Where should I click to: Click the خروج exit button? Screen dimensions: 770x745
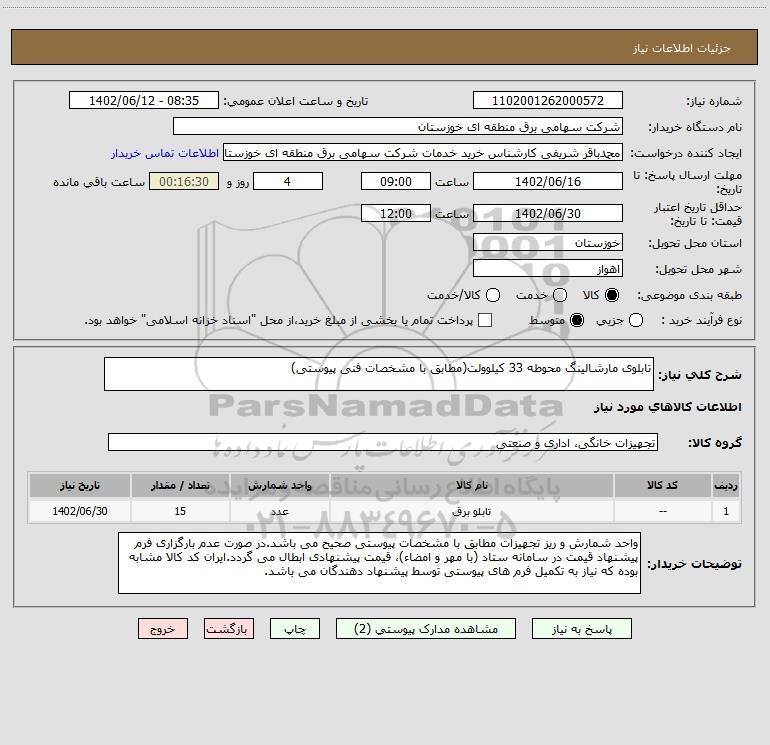tap(163, 629)
